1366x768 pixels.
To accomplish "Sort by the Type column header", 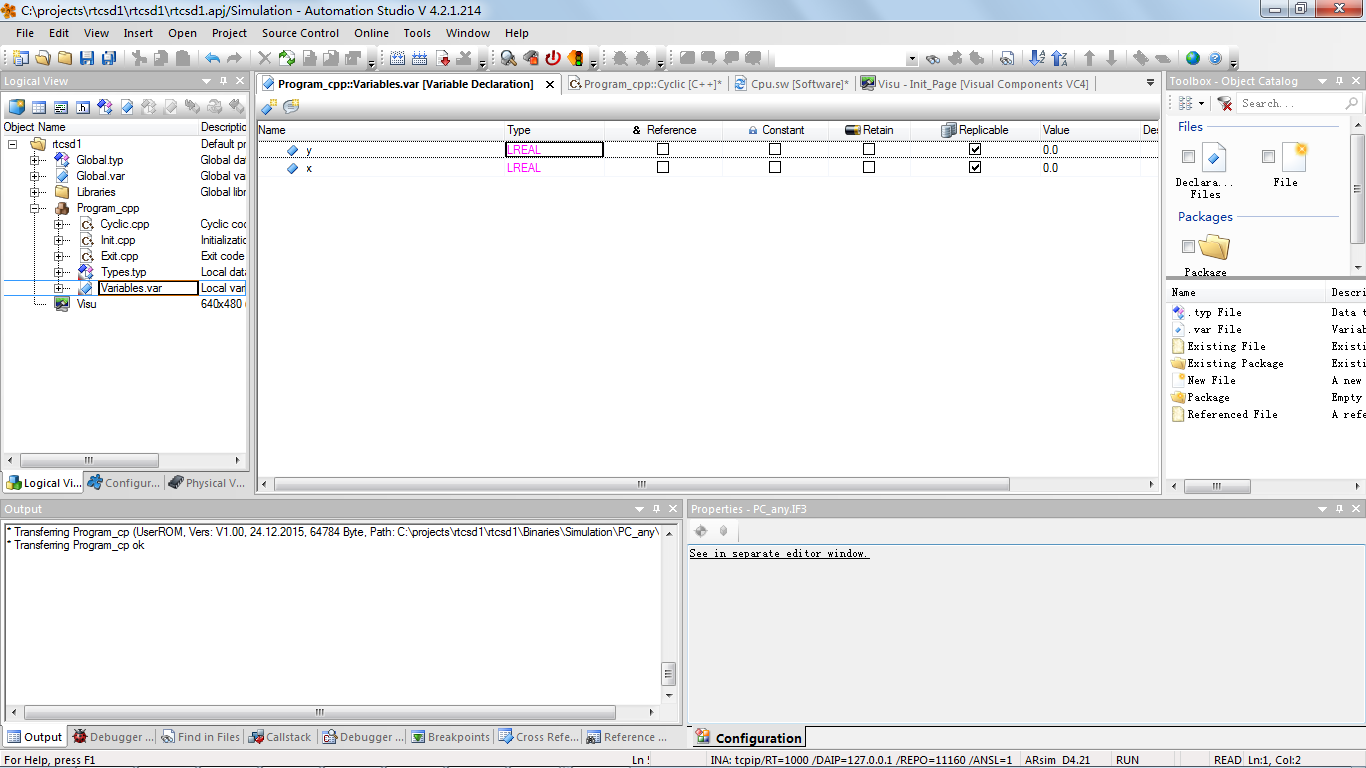I will coord(554,130).
